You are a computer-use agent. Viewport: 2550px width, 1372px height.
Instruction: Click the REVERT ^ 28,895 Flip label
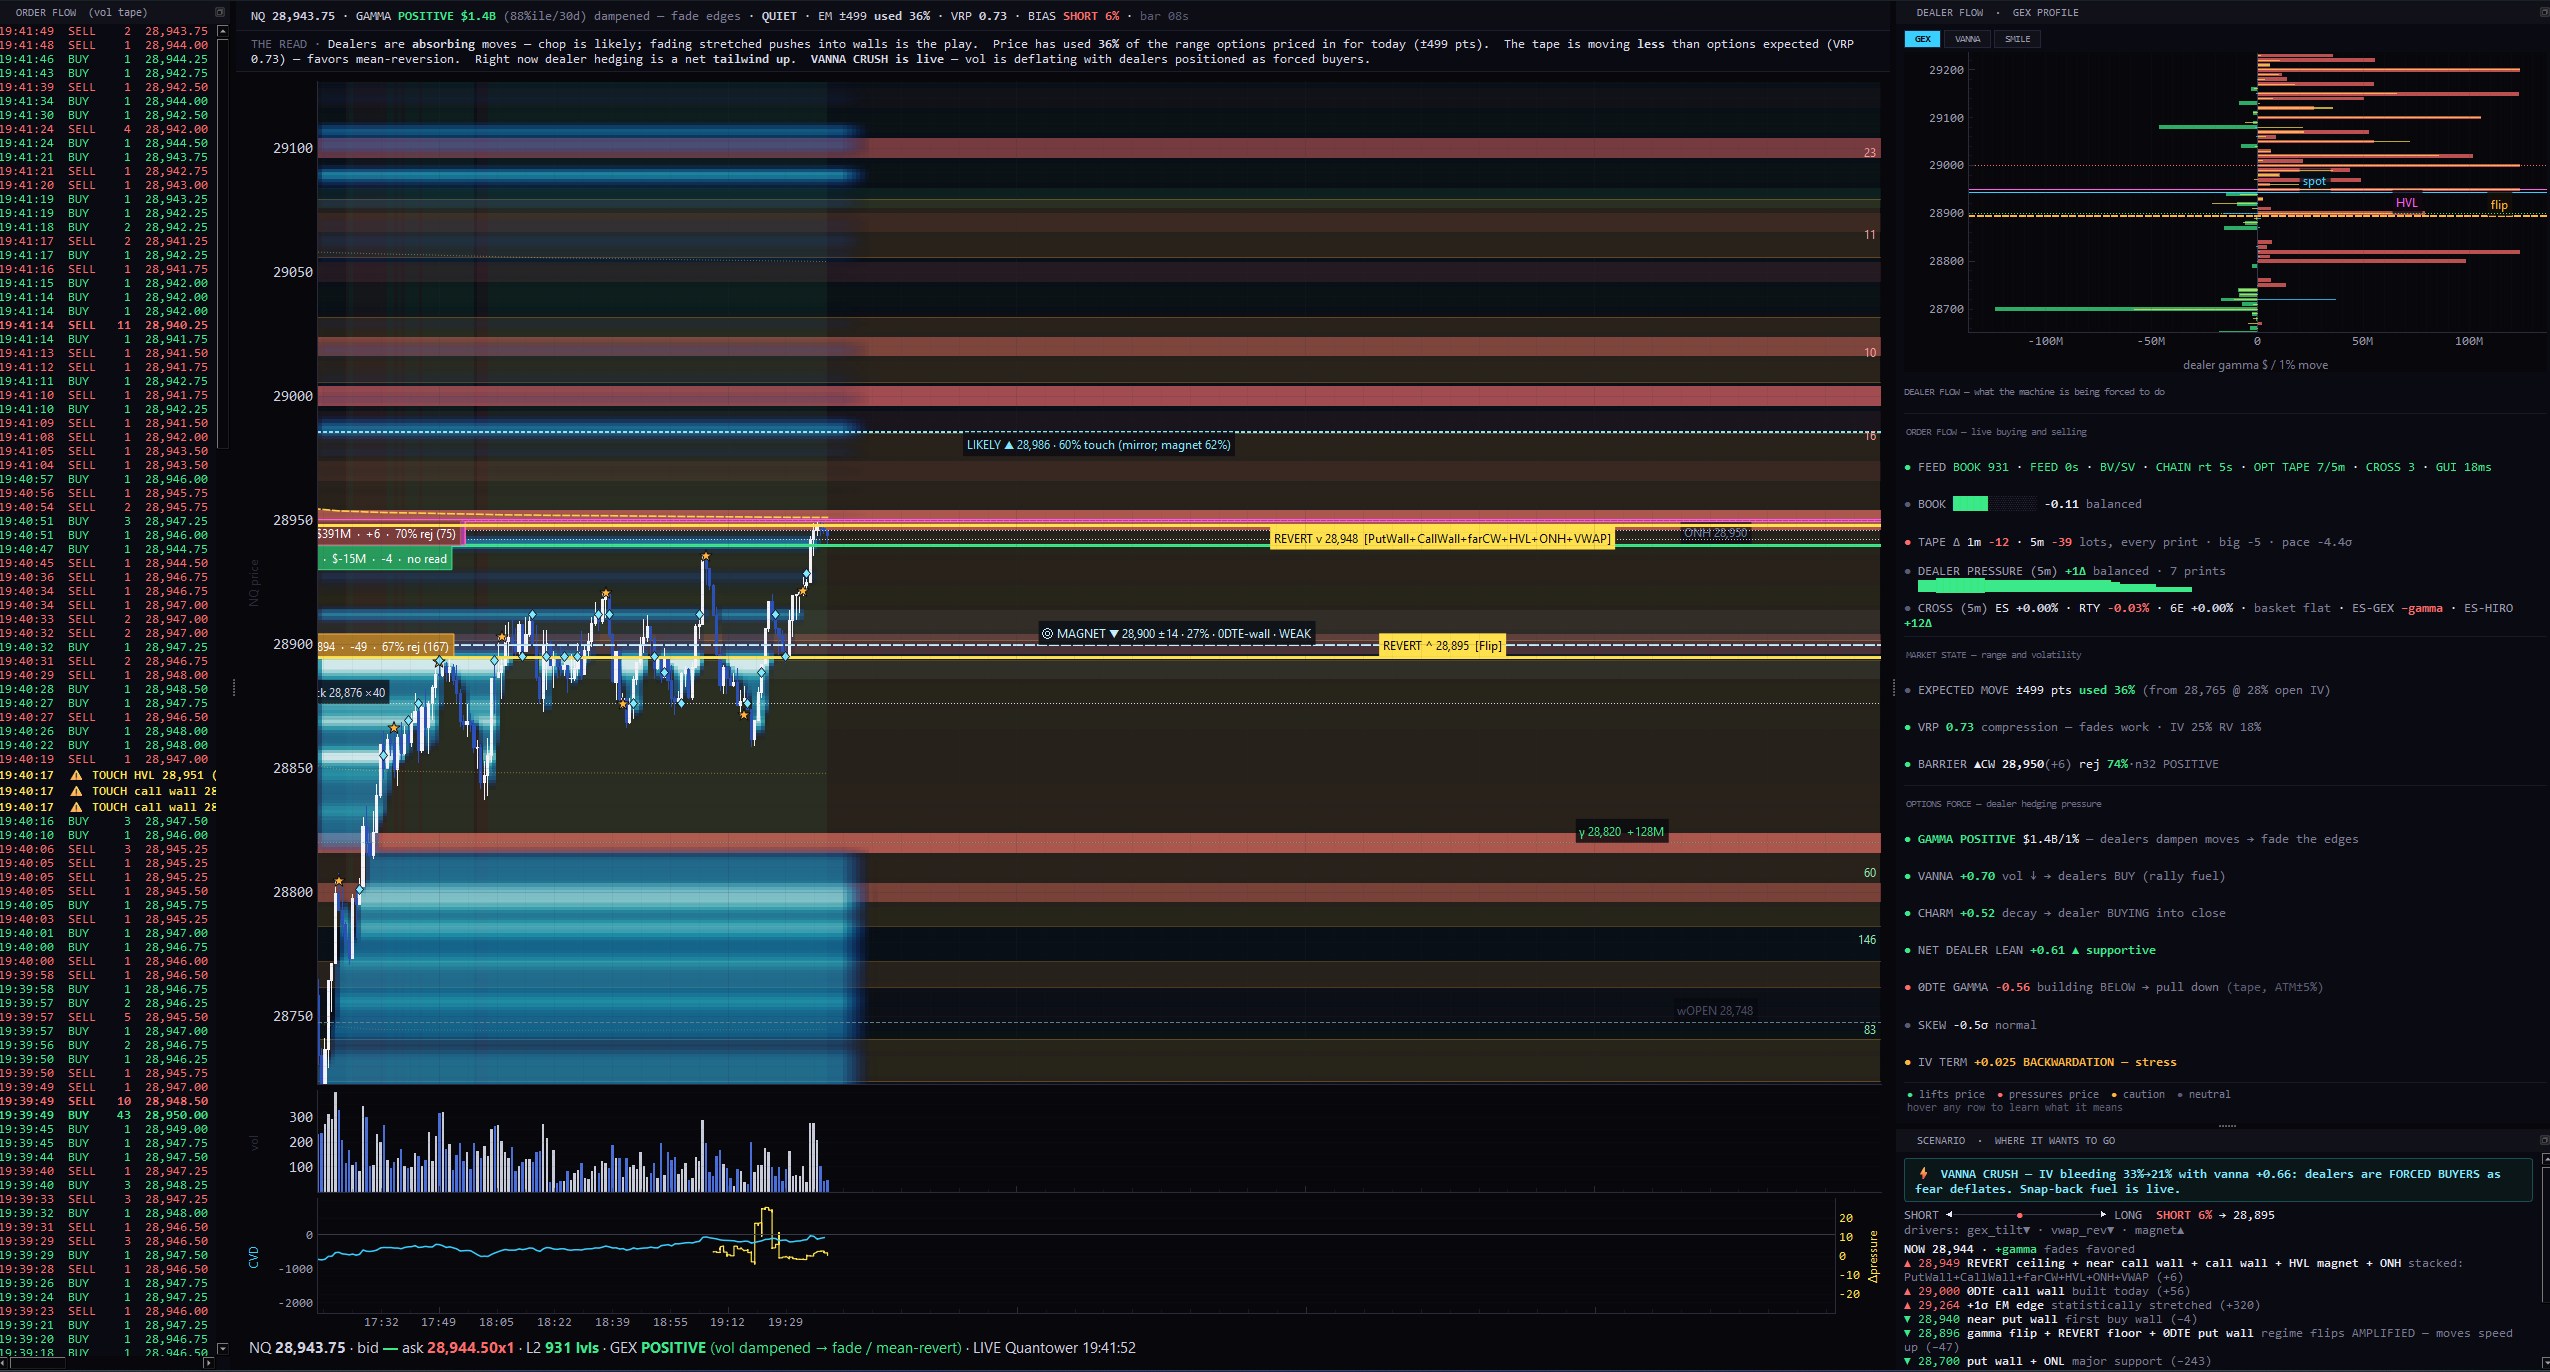1442,646
